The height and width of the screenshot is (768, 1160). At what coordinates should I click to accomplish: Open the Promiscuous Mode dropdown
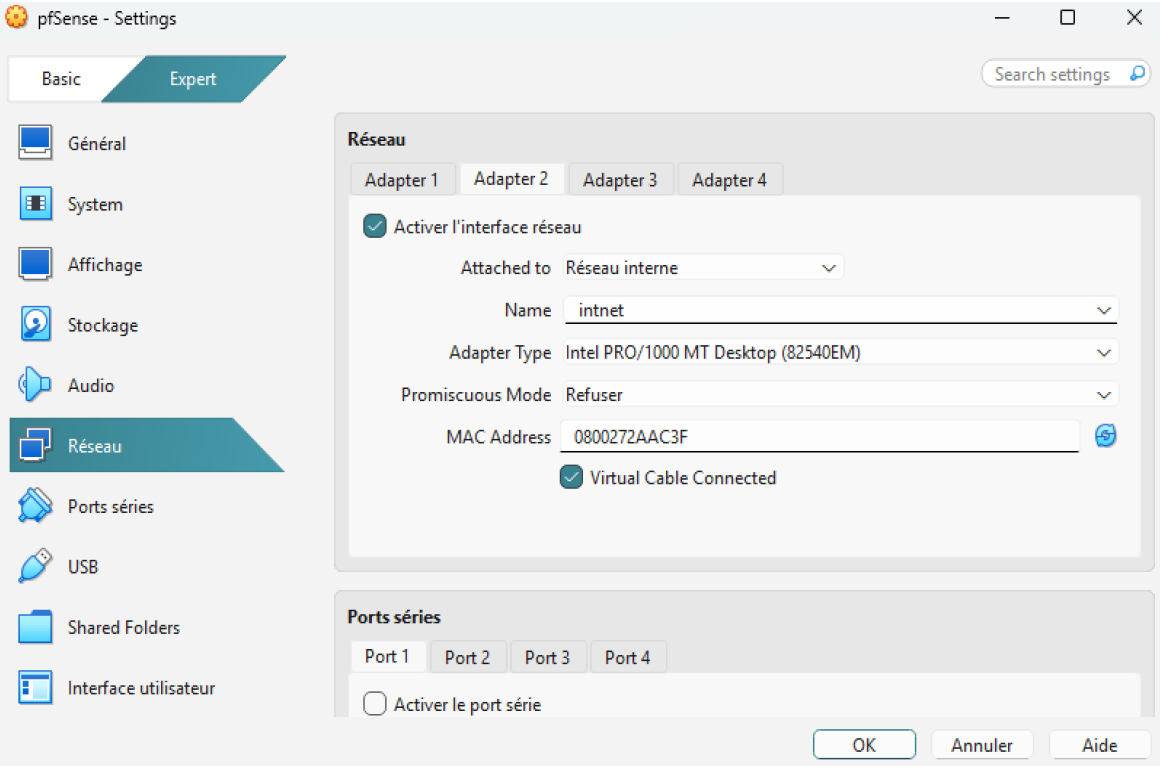pyautogui.click(x=840, y=394)
